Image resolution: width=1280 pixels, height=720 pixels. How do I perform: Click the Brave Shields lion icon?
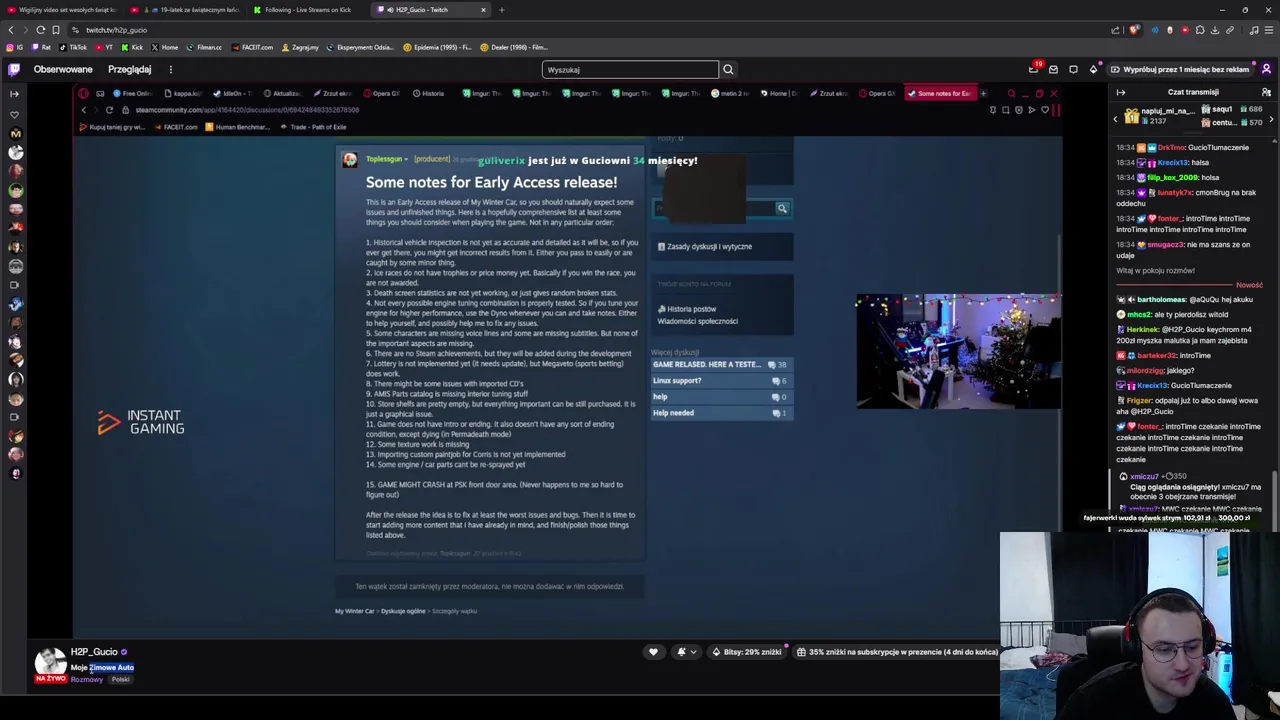tap(1134, 30)
